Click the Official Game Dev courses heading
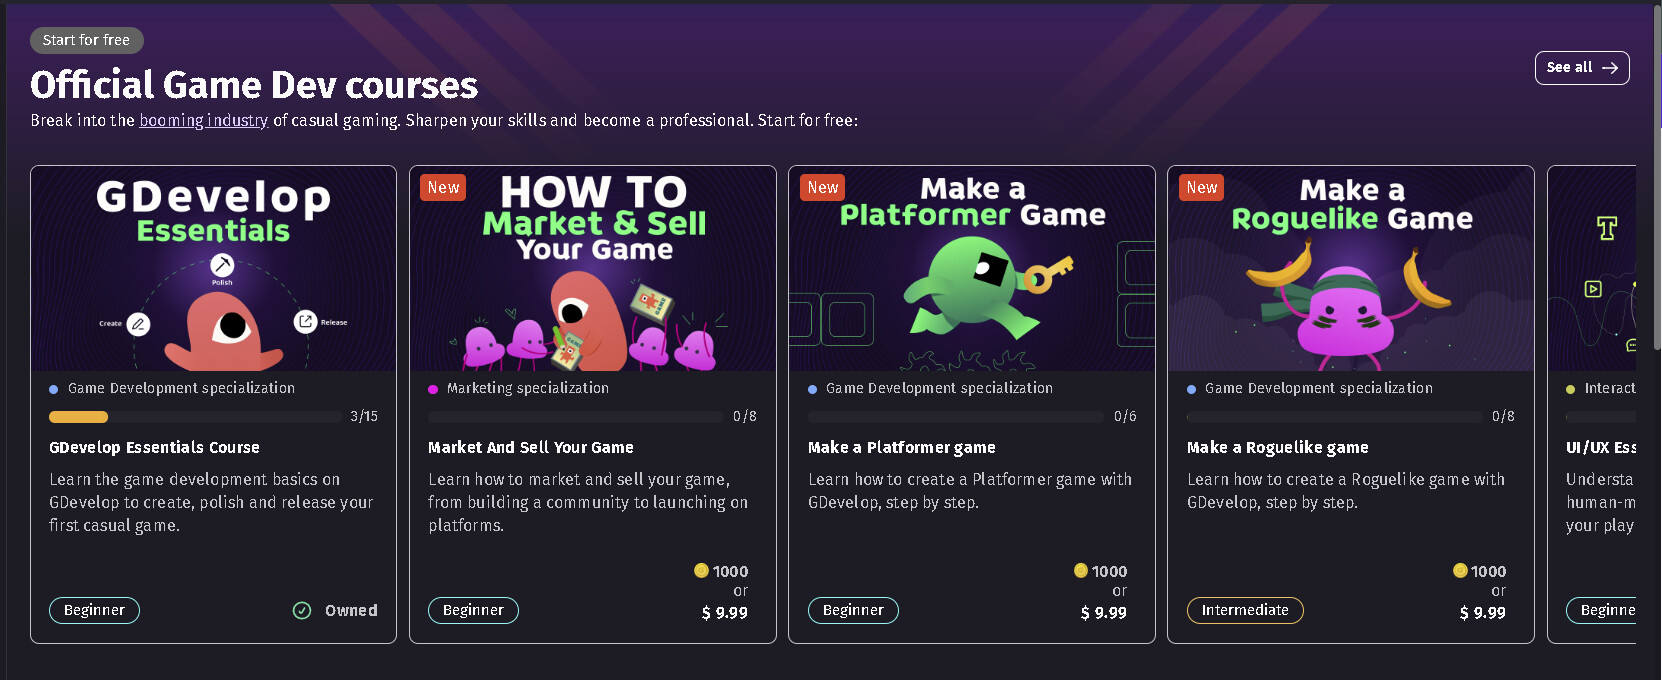This screenshot has height=680, width=1662. click(254, 85)
